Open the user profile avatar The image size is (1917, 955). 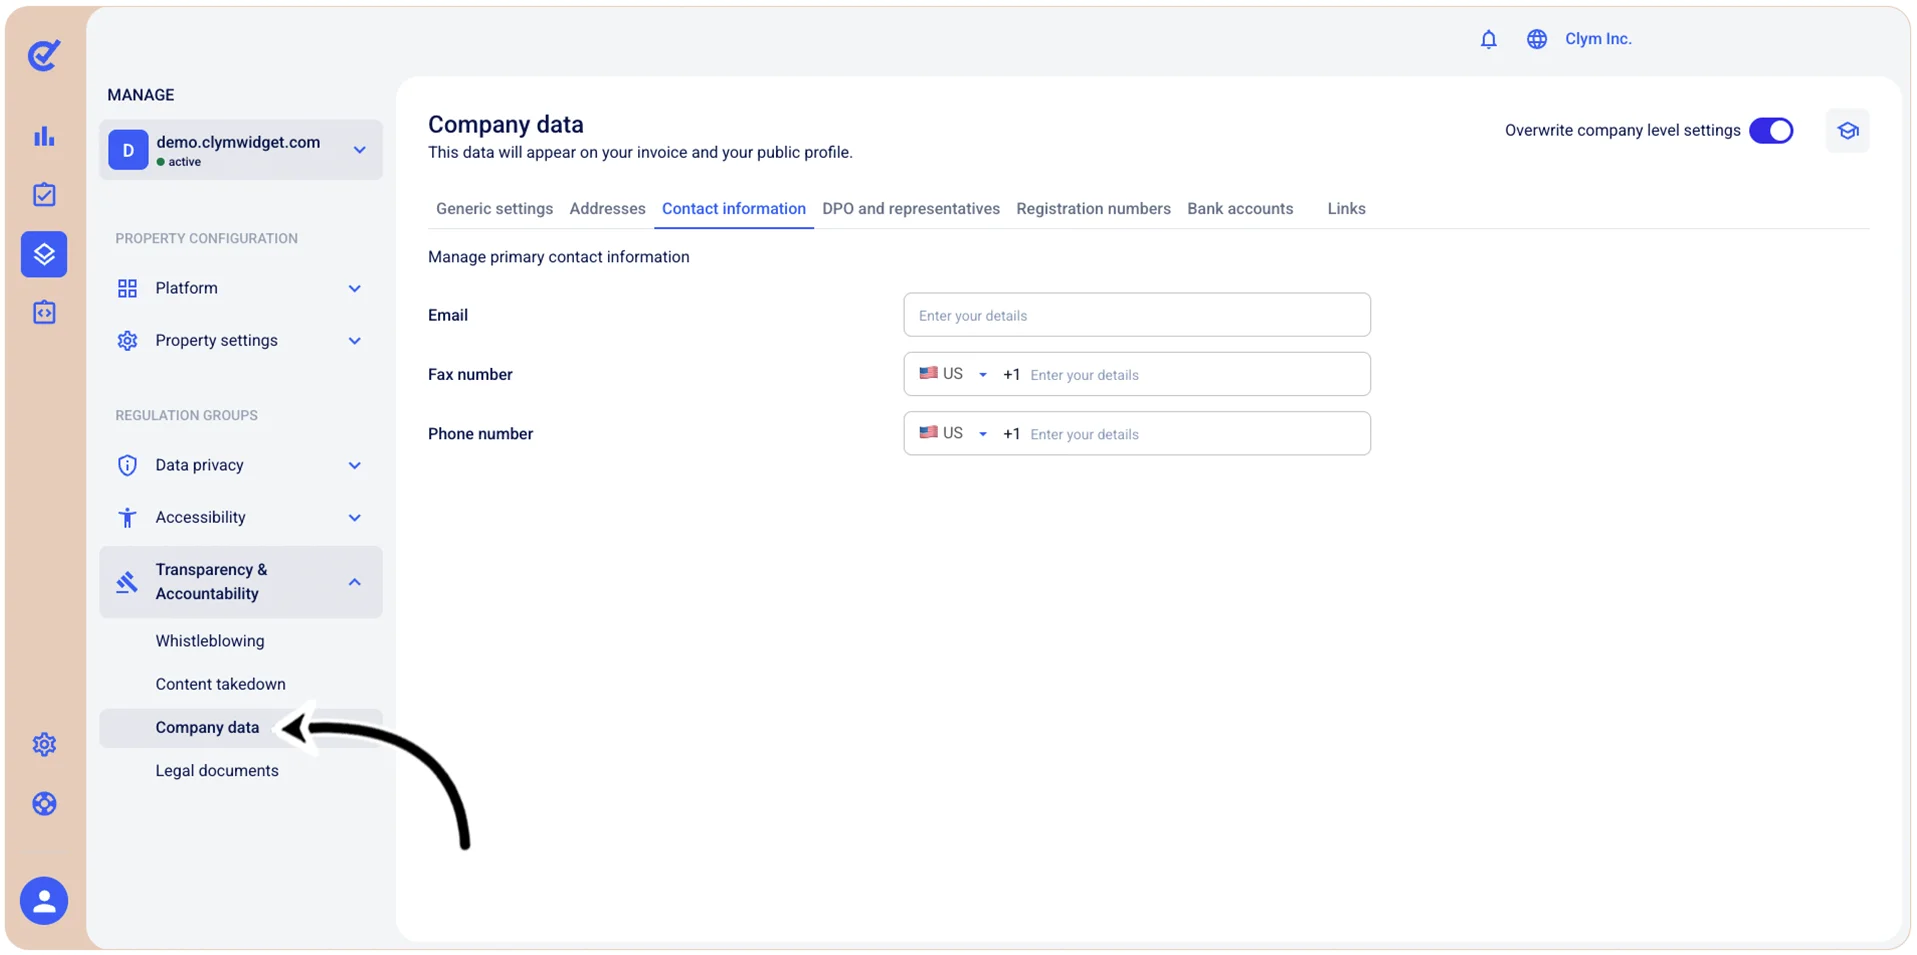(44, 901)
